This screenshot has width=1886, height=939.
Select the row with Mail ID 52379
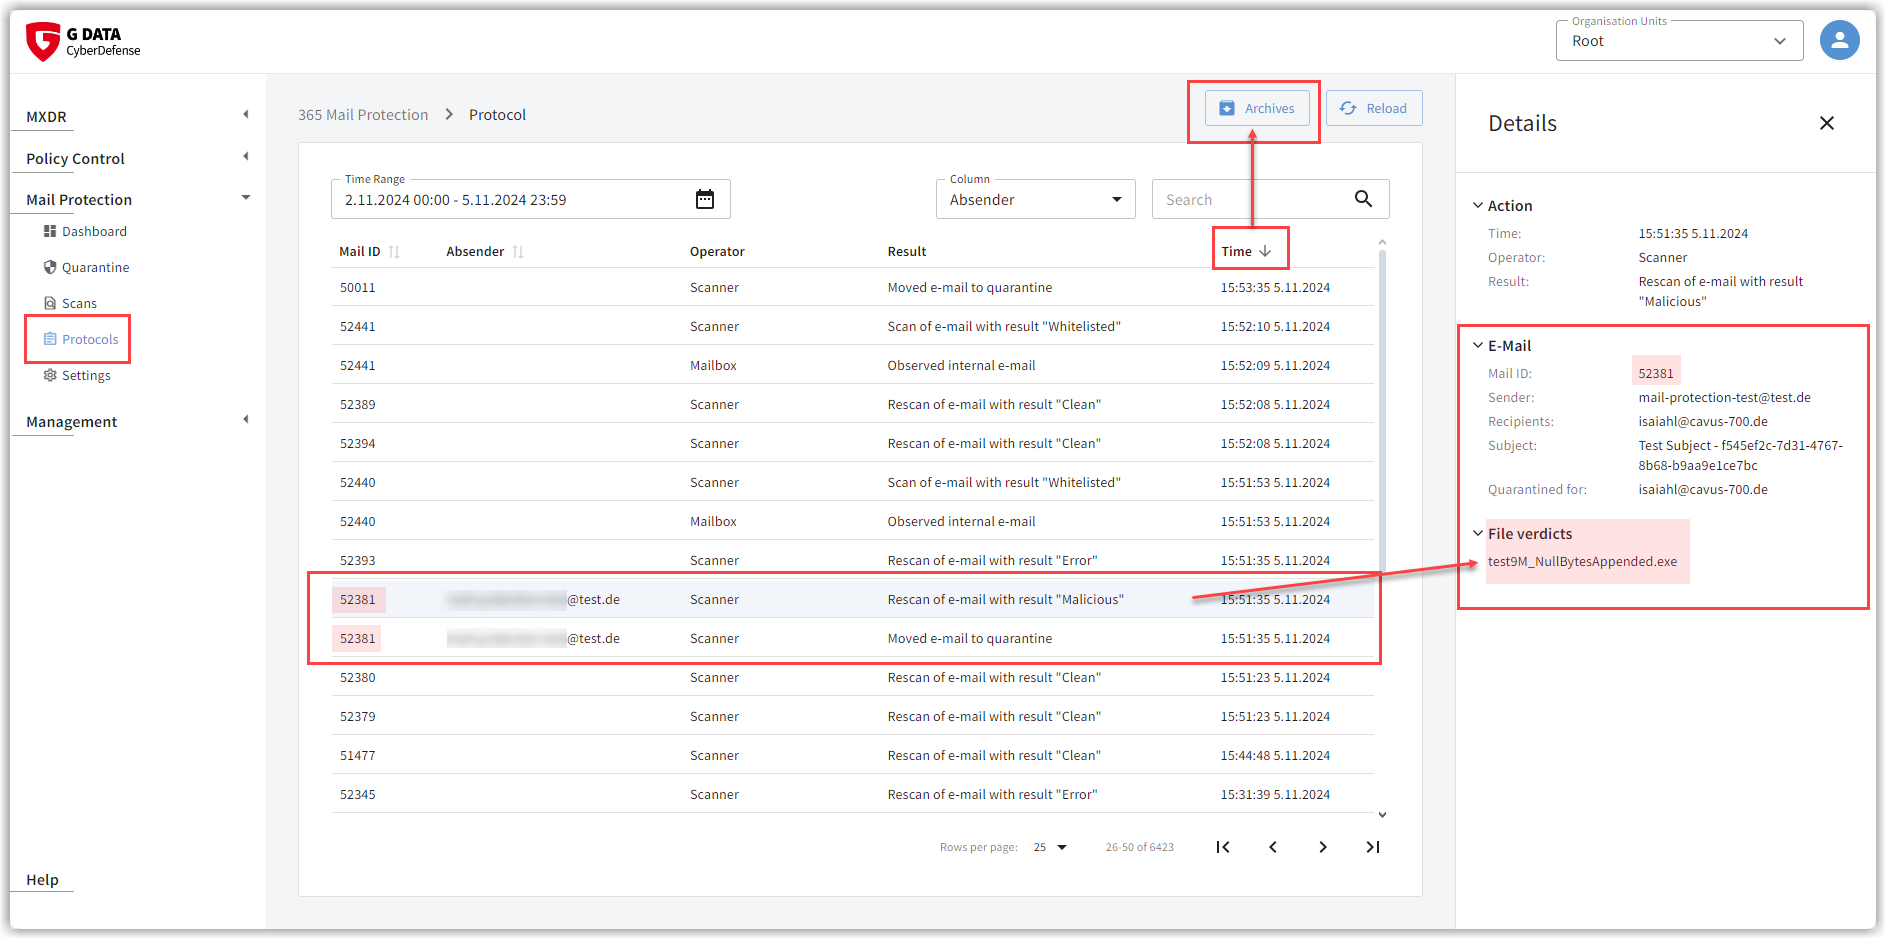tap(853, 716)
